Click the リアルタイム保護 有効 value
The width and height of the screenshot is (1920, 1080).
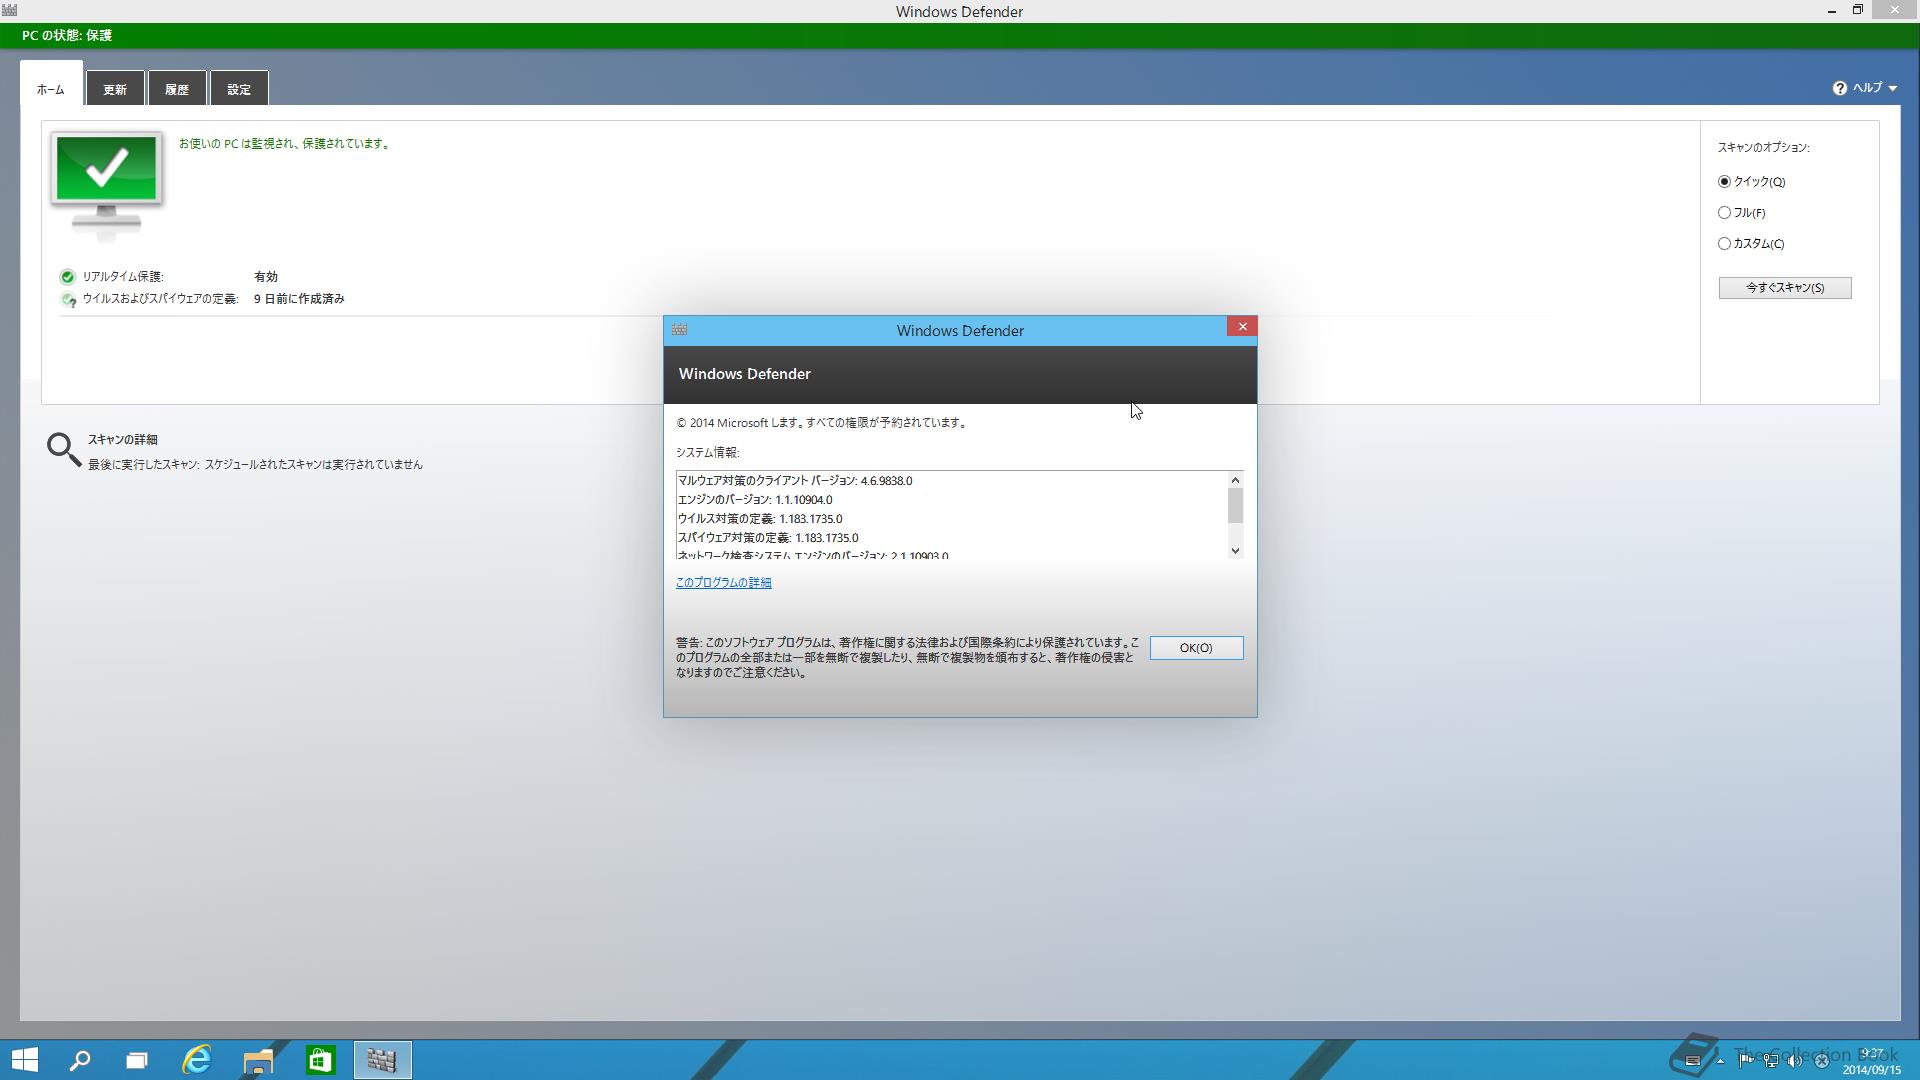pyautogui.click(x=266, y=277)
